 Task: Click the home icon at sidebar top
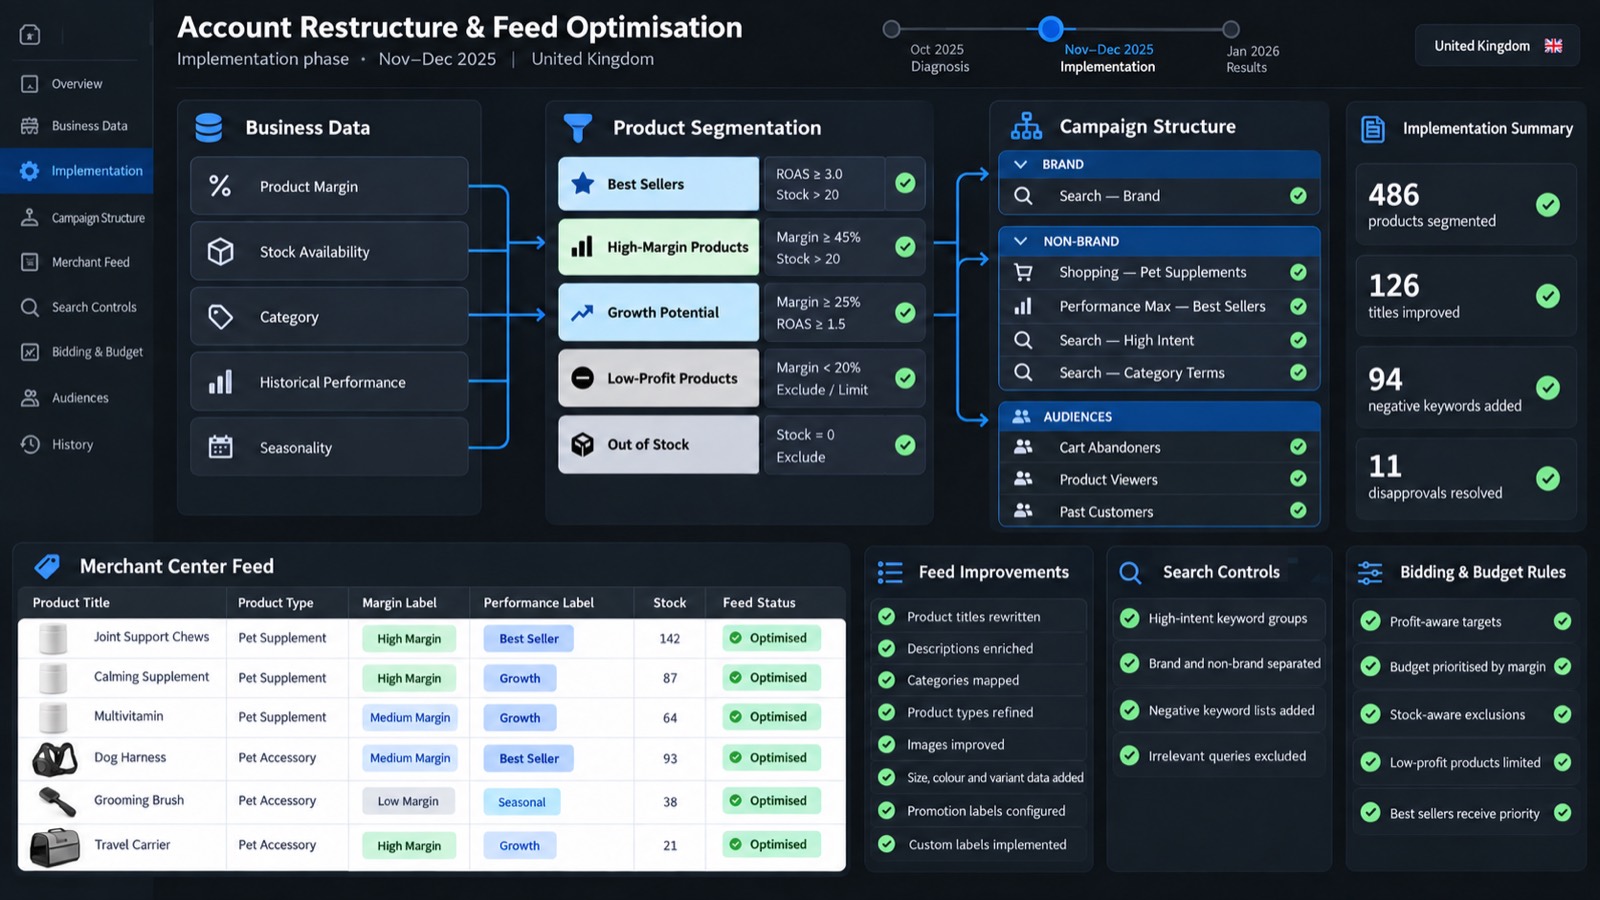coord(30,35)
